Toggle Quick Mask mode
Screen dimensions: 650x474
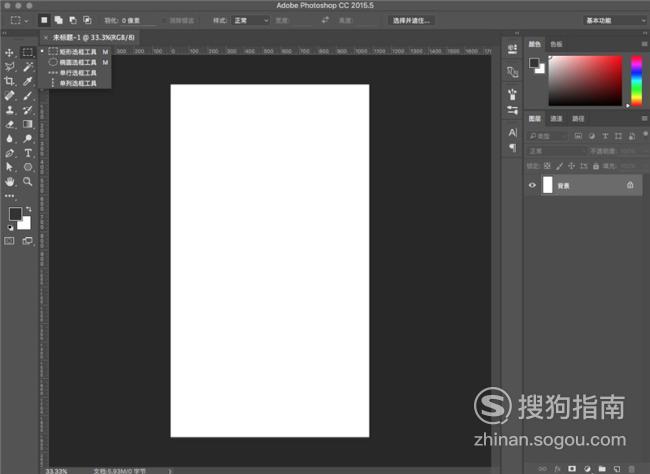point(9,241)
